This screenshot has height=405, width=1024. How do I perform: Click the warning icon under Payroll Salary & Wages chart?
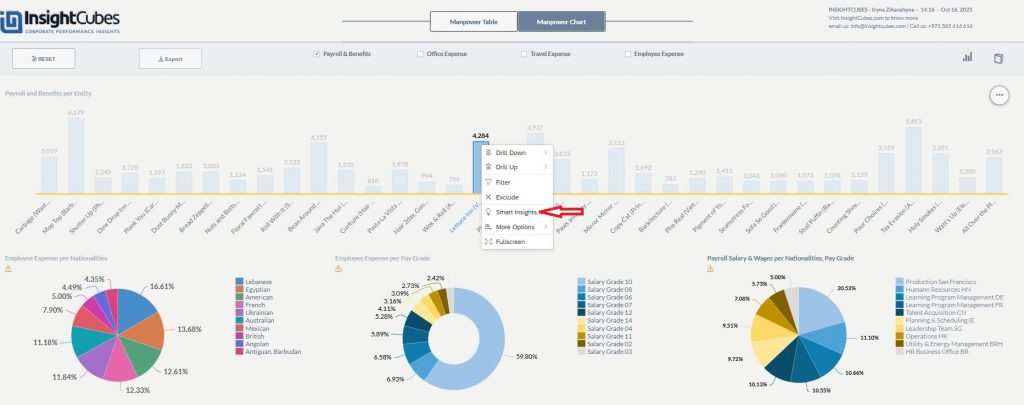coord(710,268)
